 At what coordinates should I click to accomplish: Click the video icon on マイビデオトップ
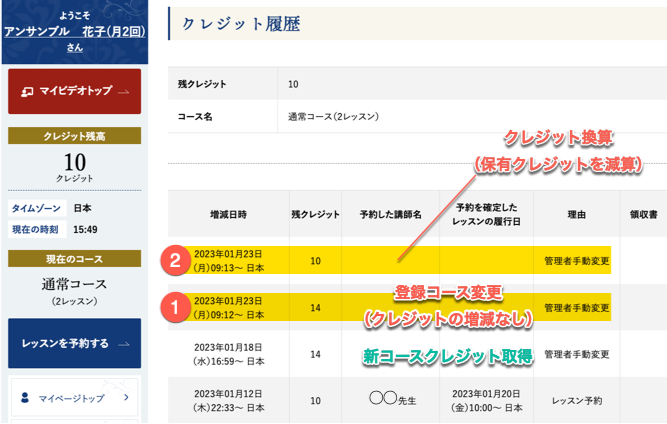31,92
